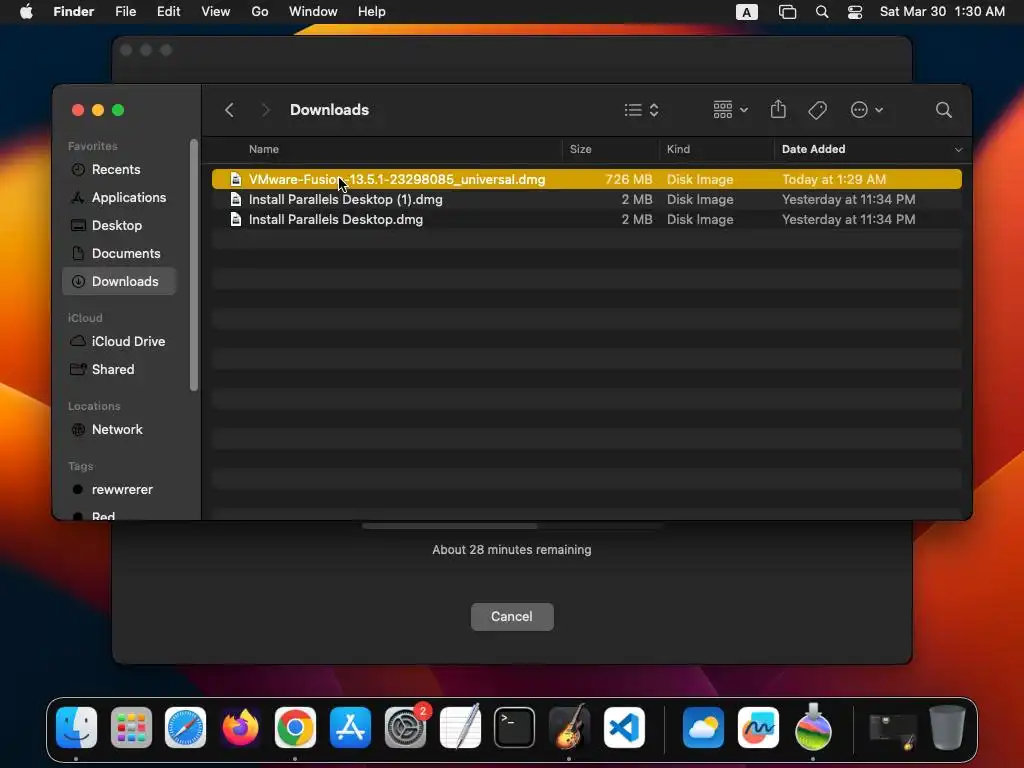Open TextEdit from the Dock
1024x768 pixels.
(x=460, y=727)
